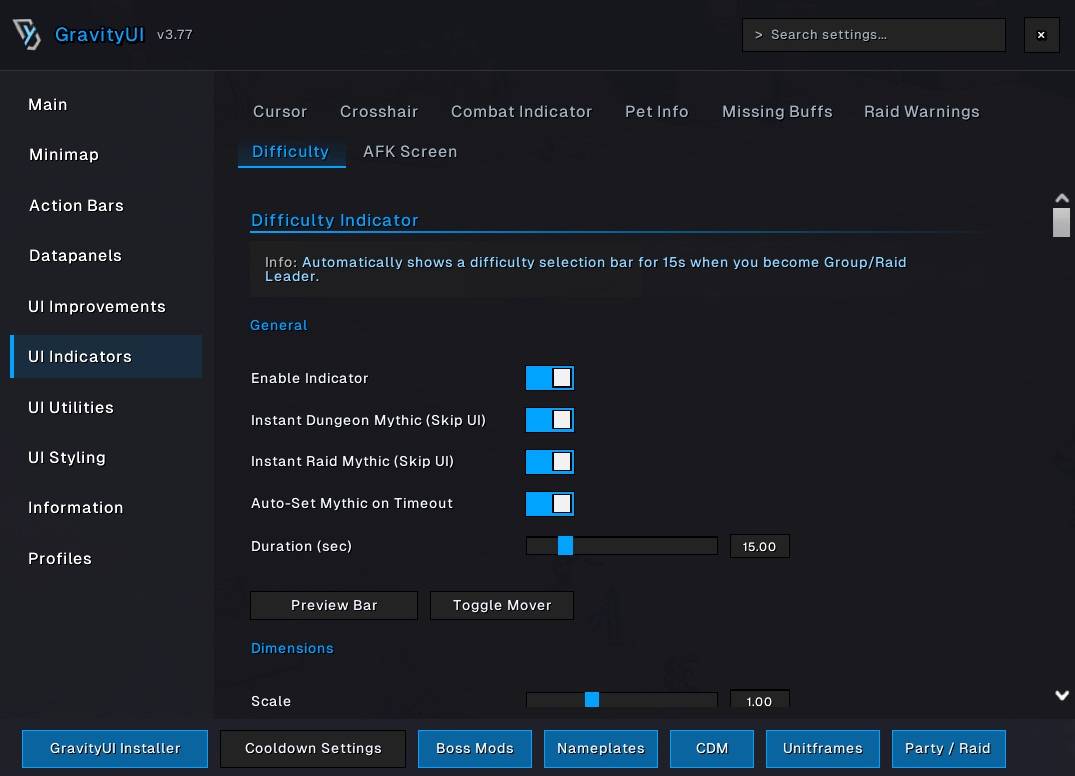Open the Action Bars section

click(106, 206)
